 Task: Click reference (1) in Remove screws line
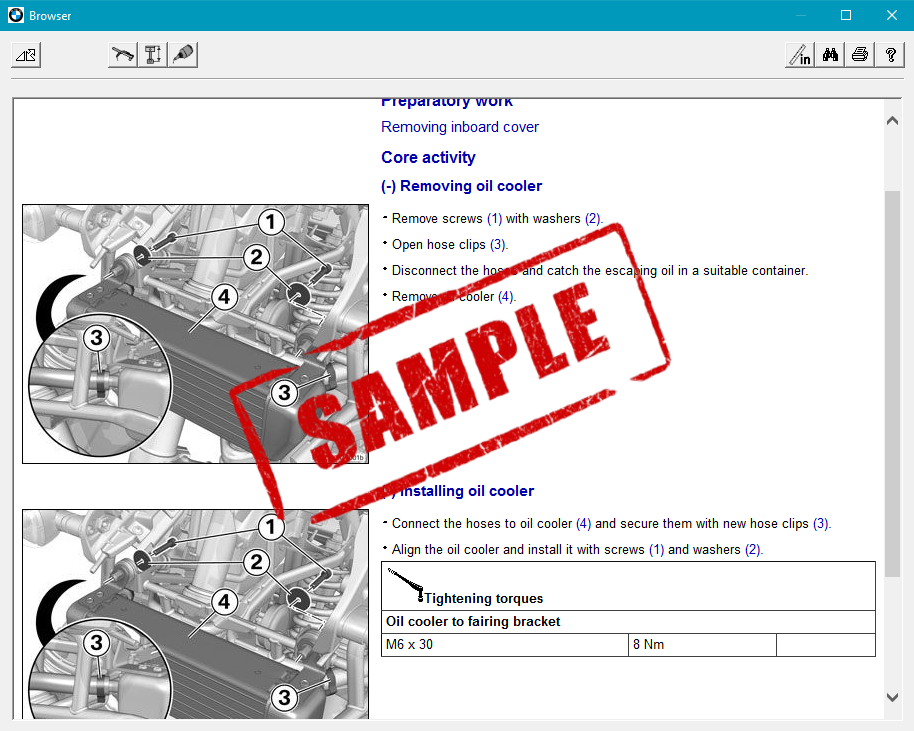pyautogui.click(x=494, y=219)
